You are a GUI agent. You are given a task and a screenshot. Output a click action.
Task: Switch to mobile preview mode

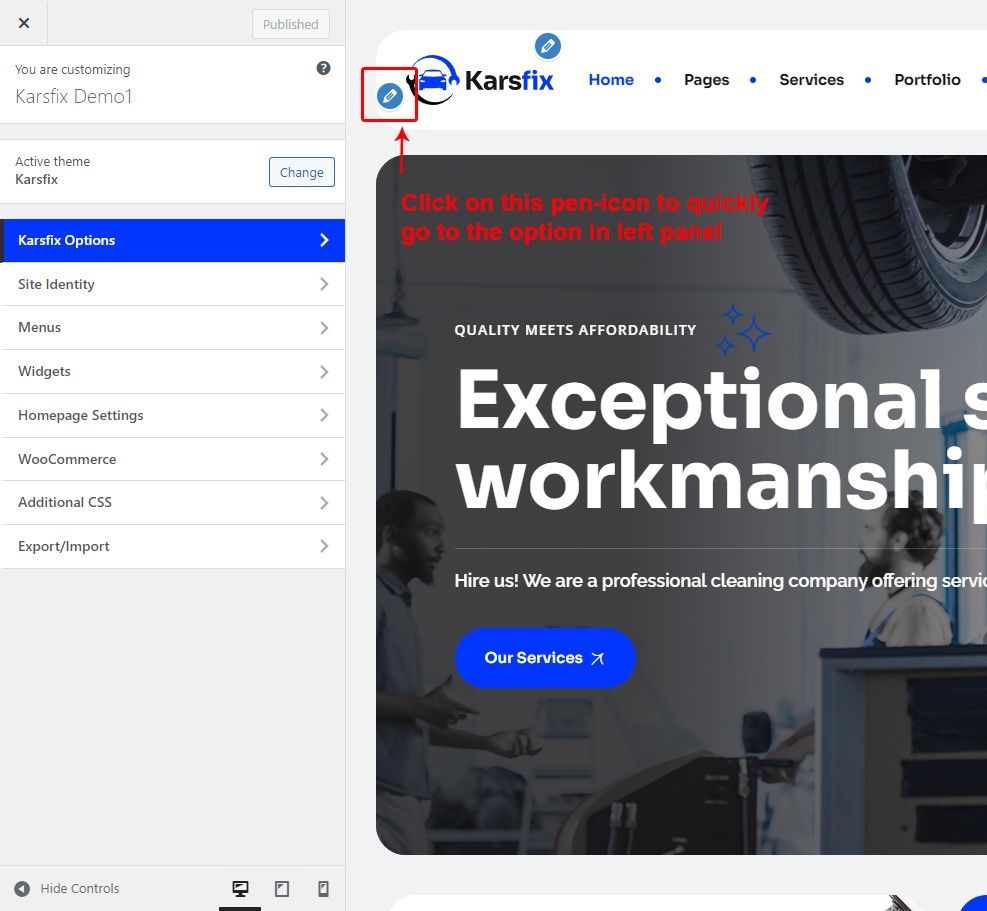click(x=323, y=888)
